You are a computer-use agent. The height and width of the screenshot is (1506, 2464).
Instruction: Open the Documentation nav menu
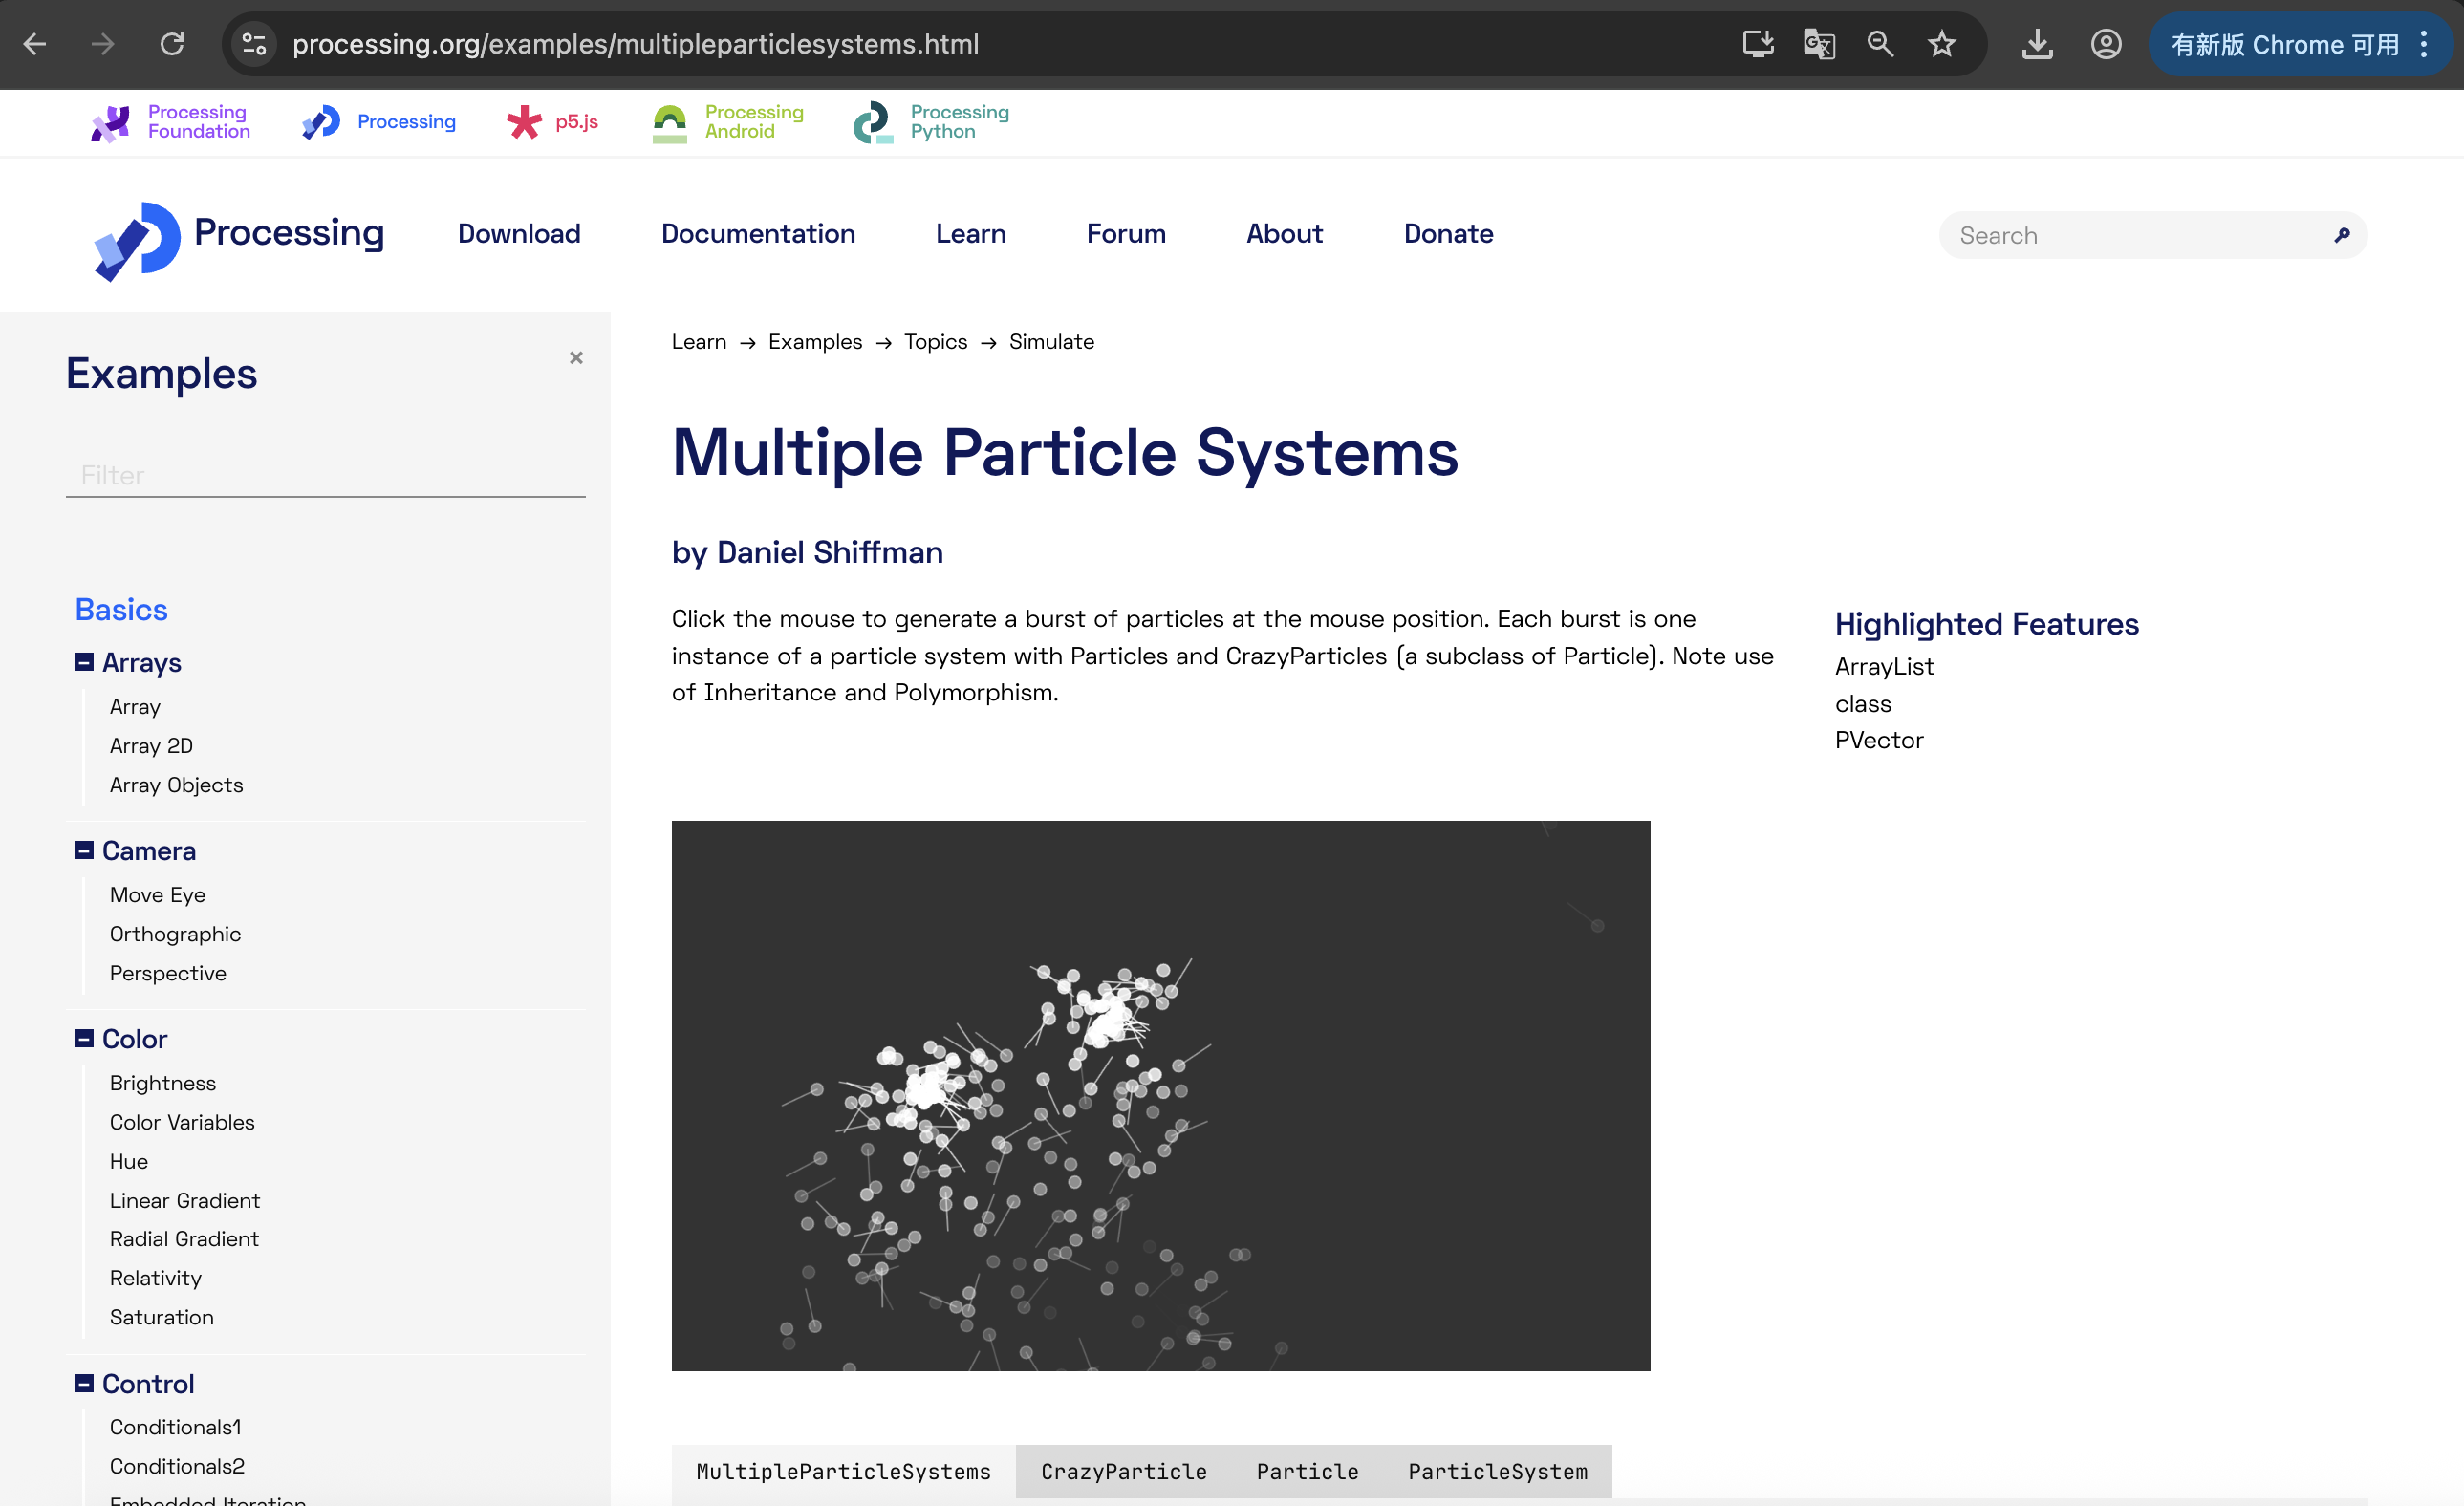coord(758,234)
